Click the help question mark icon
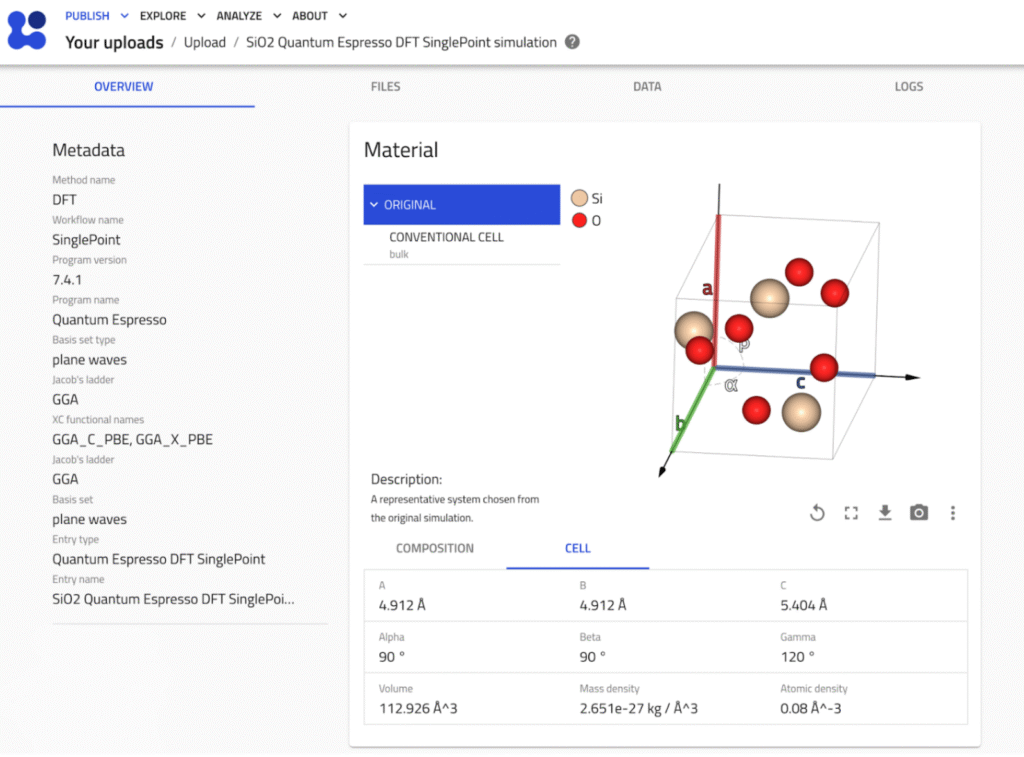Image resolution: width=1024 pixels, height=757 pixels. (x=572, y=43)
